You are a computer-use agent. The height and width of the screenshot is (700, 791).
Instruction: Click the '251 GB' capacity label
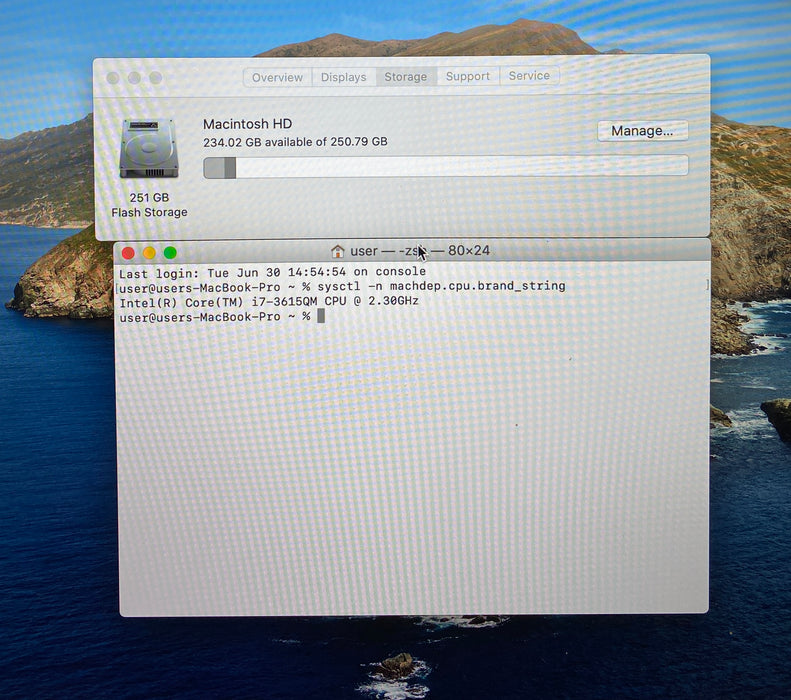tap(149, 198)
